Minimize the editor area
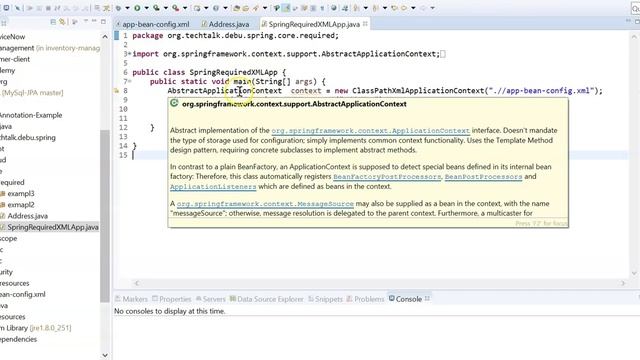The height and width of the screenshot is (360, 640). (x=629, y=20)
